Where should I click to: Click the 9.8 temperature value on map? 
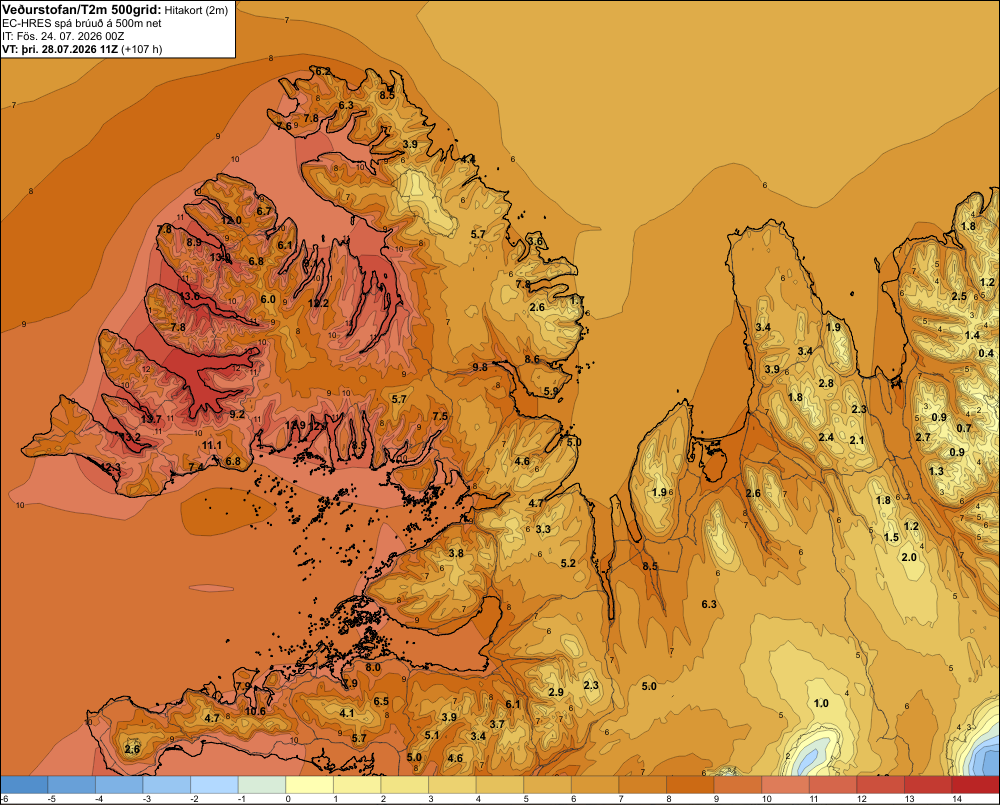coord(480,367)
